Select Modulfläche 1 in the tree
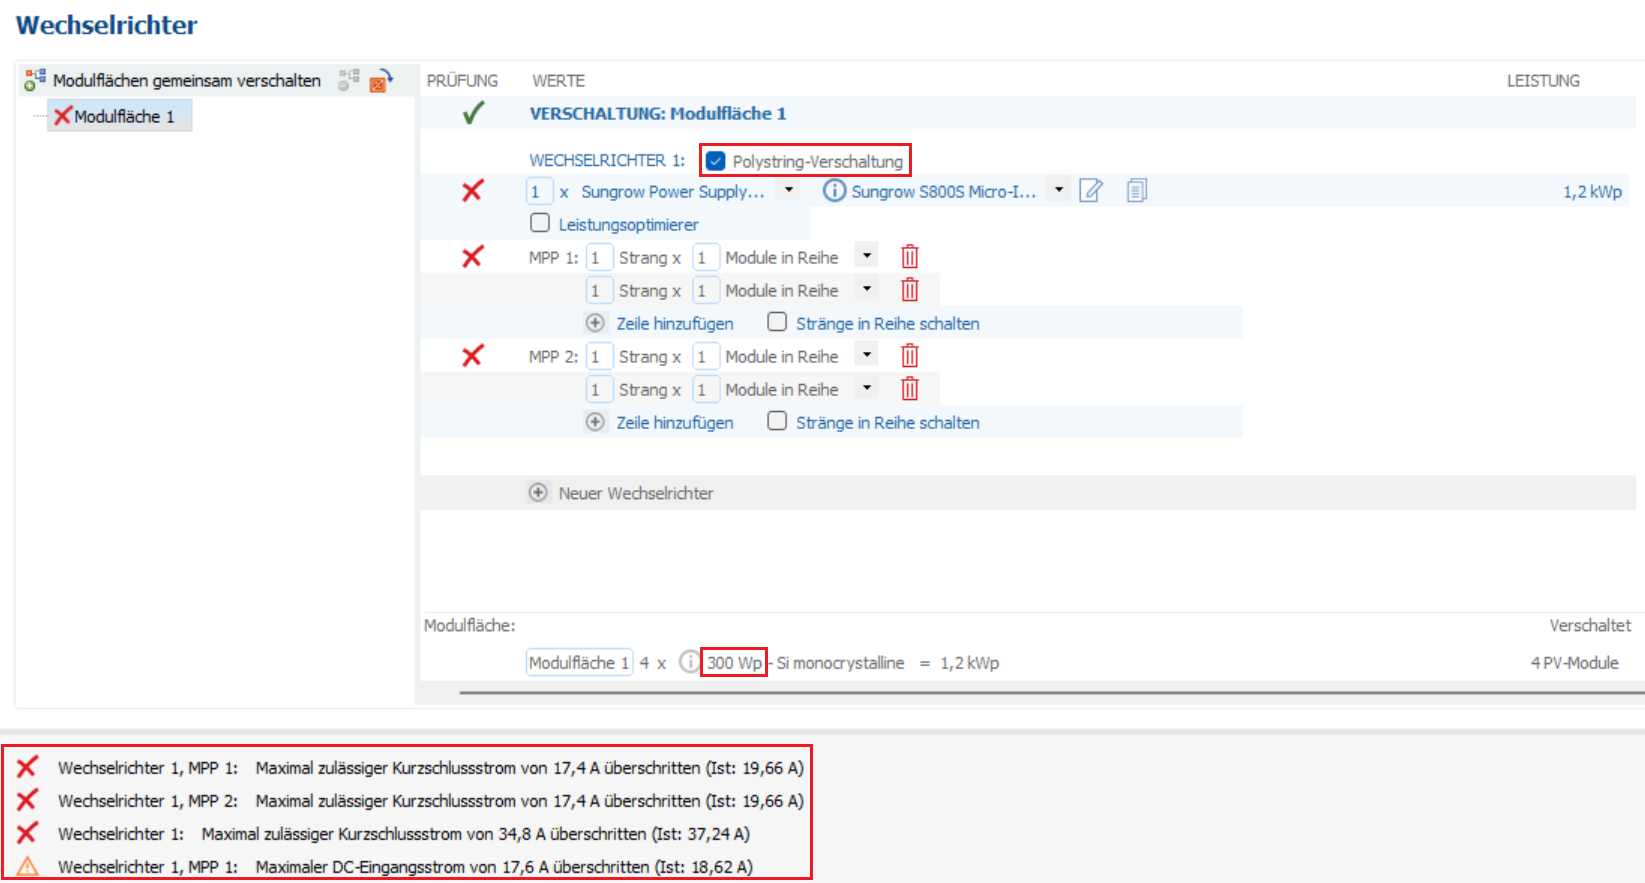Screen dimensions: 1645x883 [x=123, y=116]
